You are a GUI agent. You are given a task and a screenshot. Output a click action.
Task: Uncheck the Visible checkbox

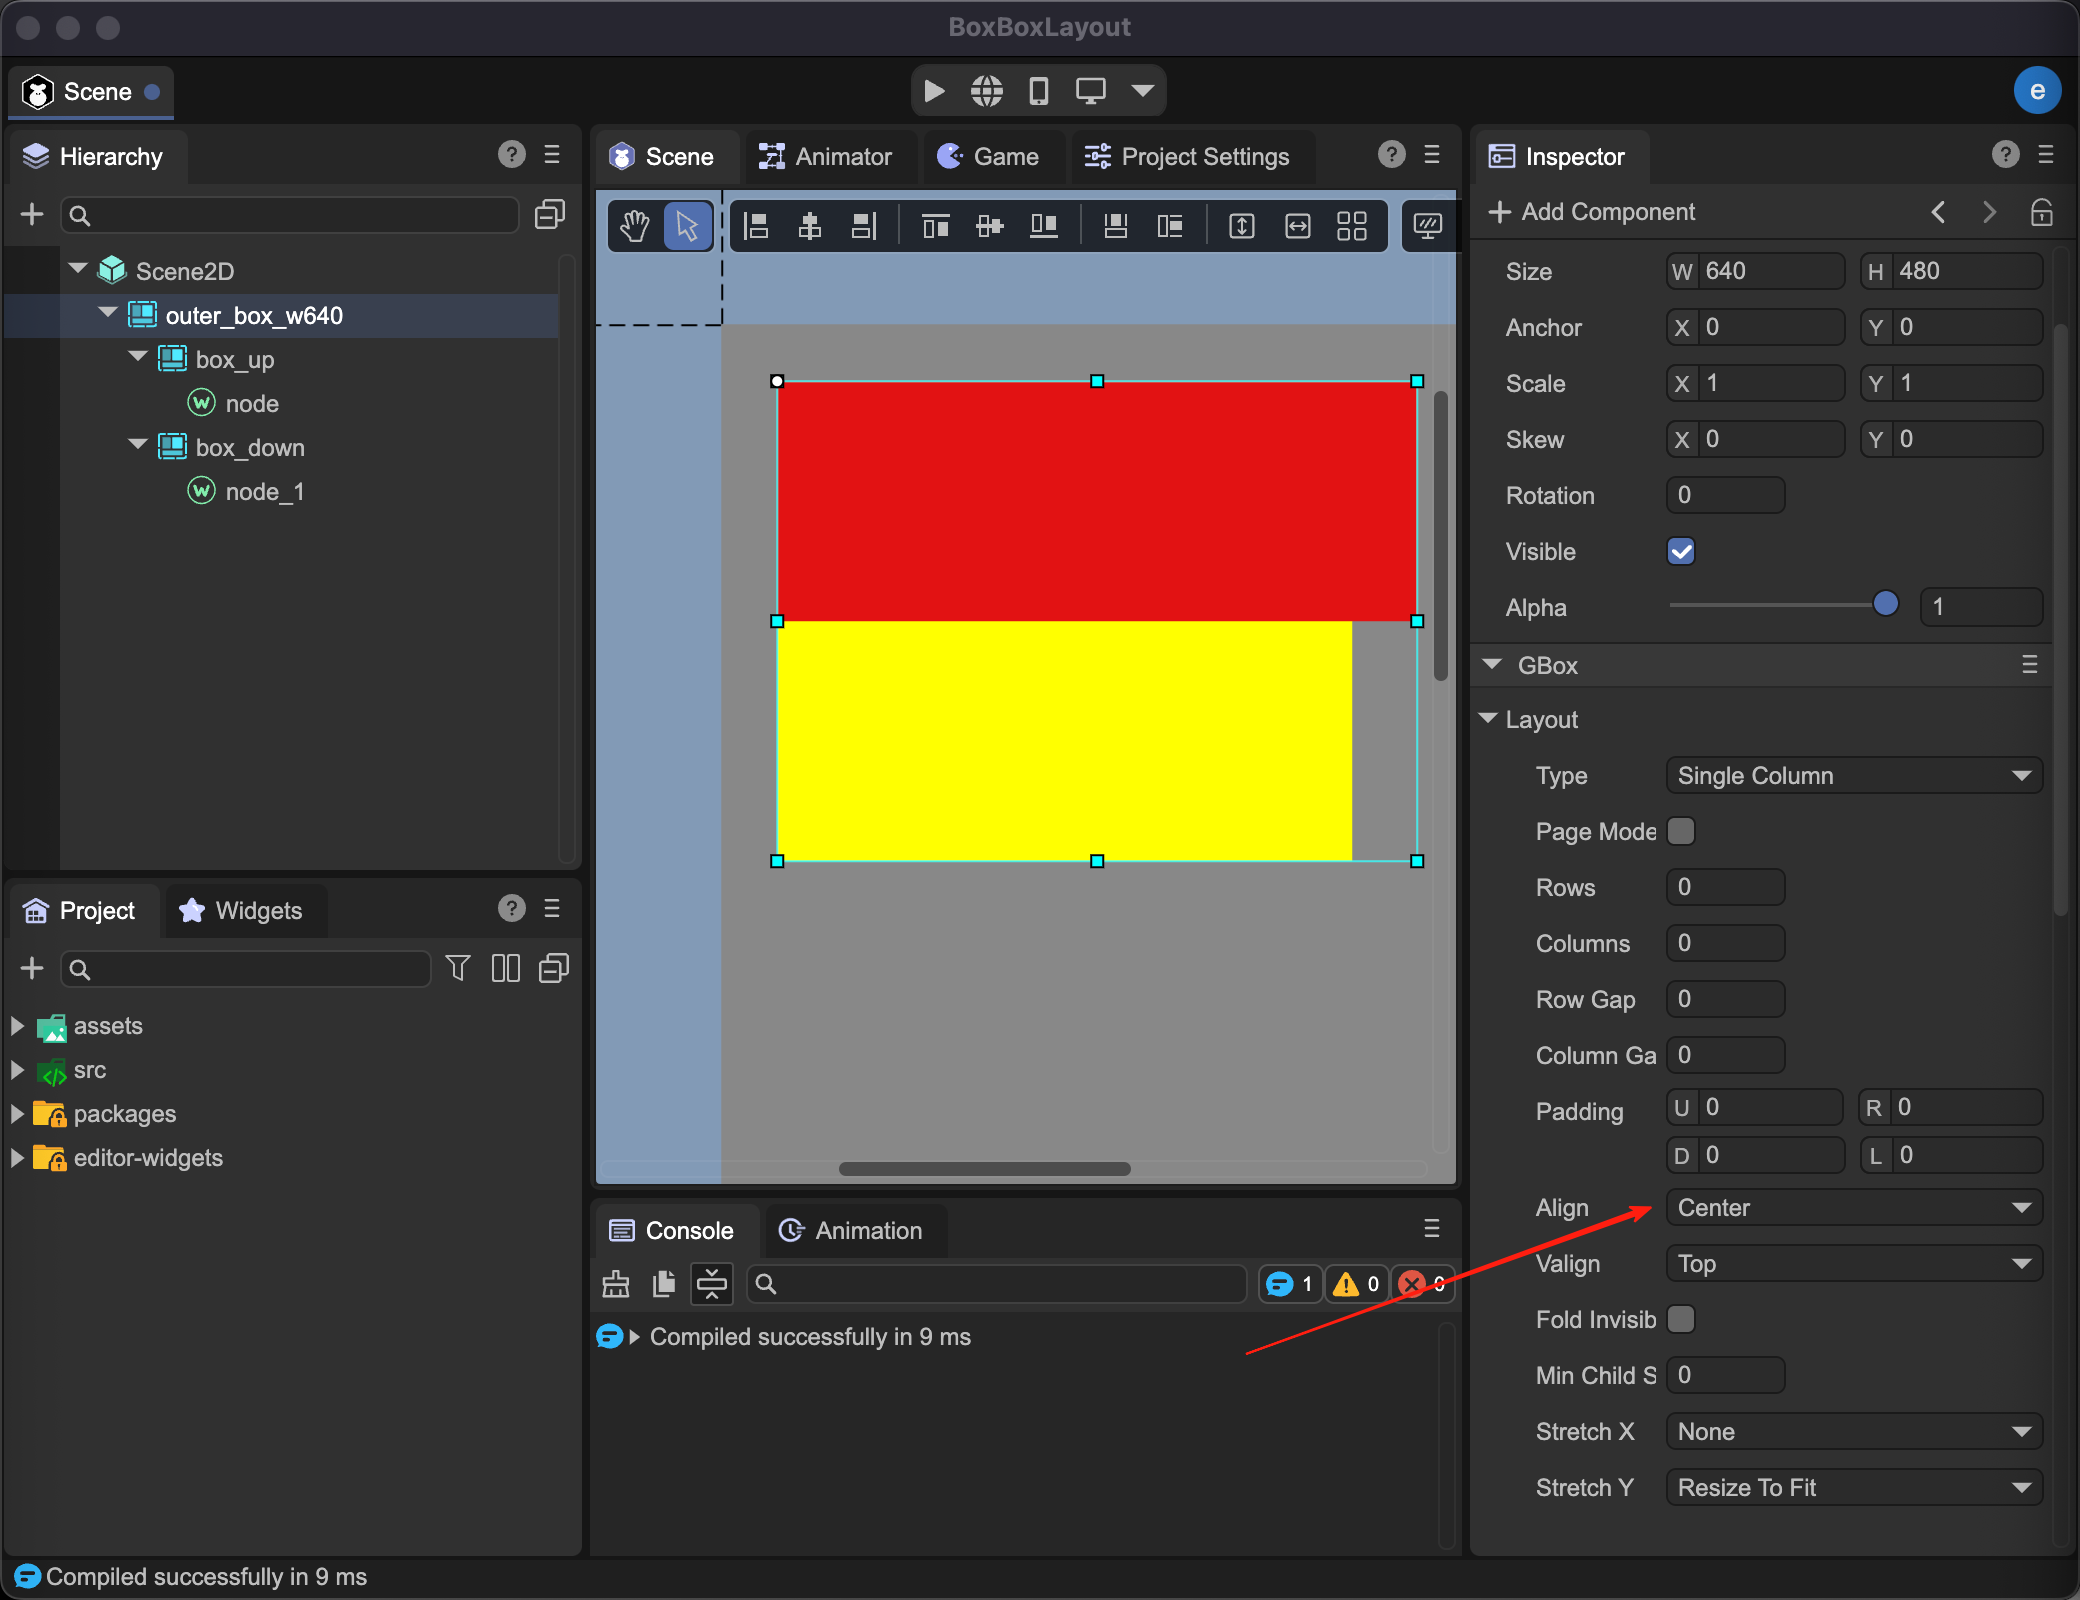point(1681,551)
